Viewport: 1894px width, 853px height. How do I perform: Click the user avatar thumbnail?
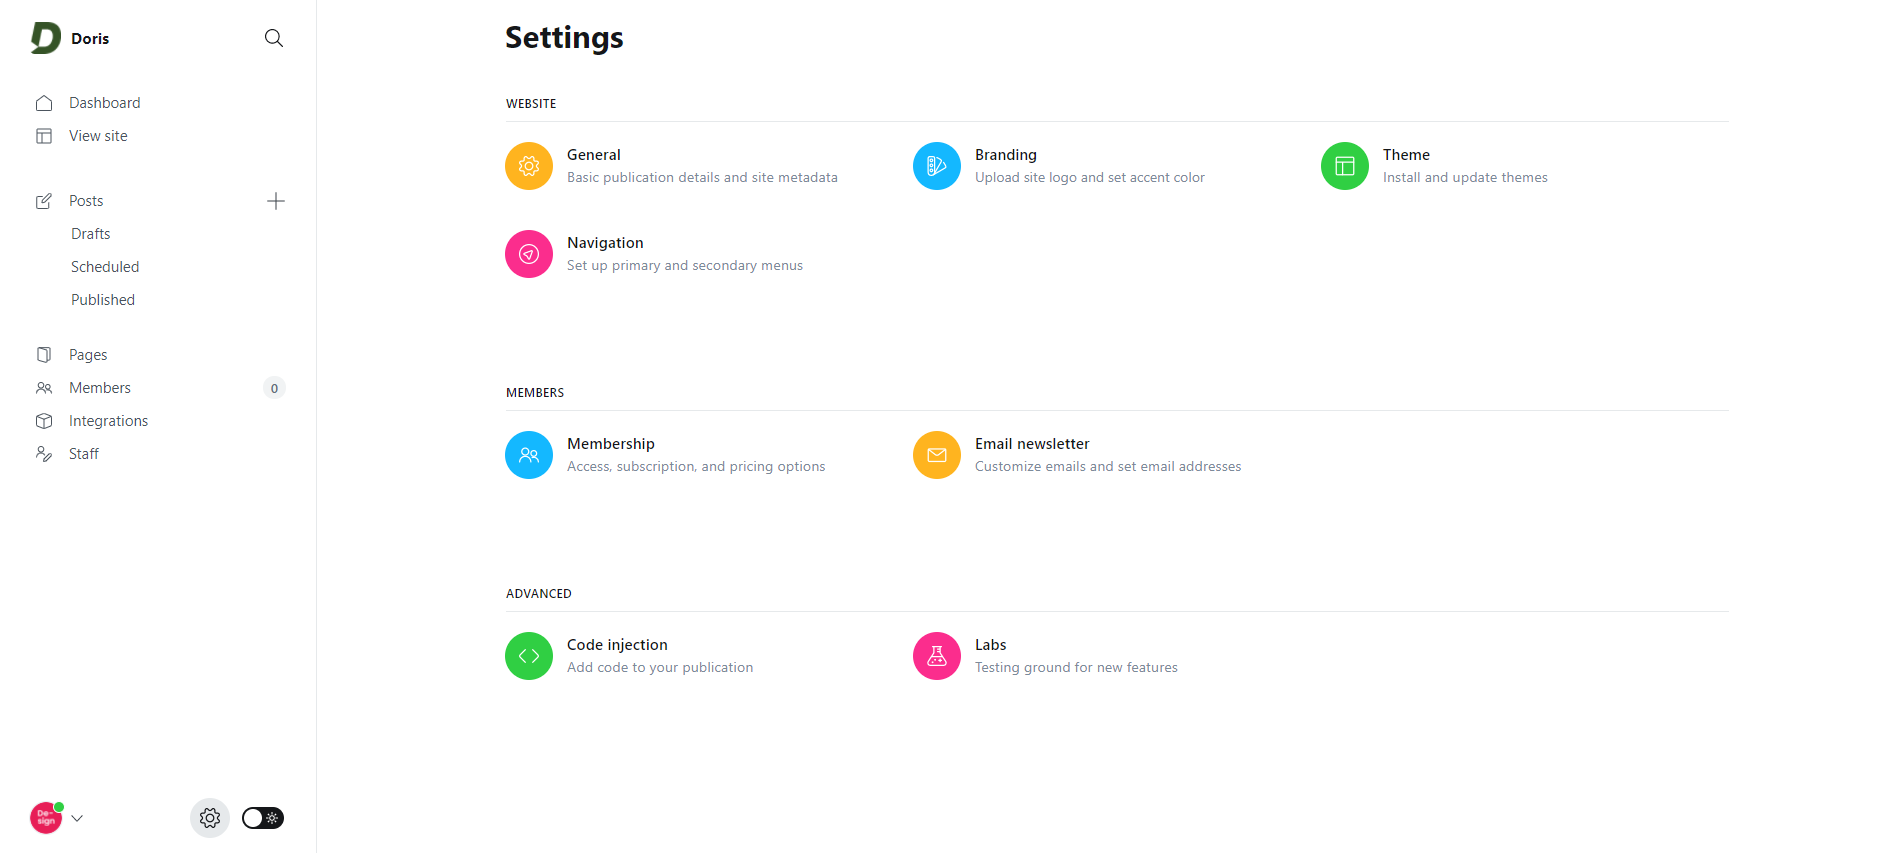[46, 818]
